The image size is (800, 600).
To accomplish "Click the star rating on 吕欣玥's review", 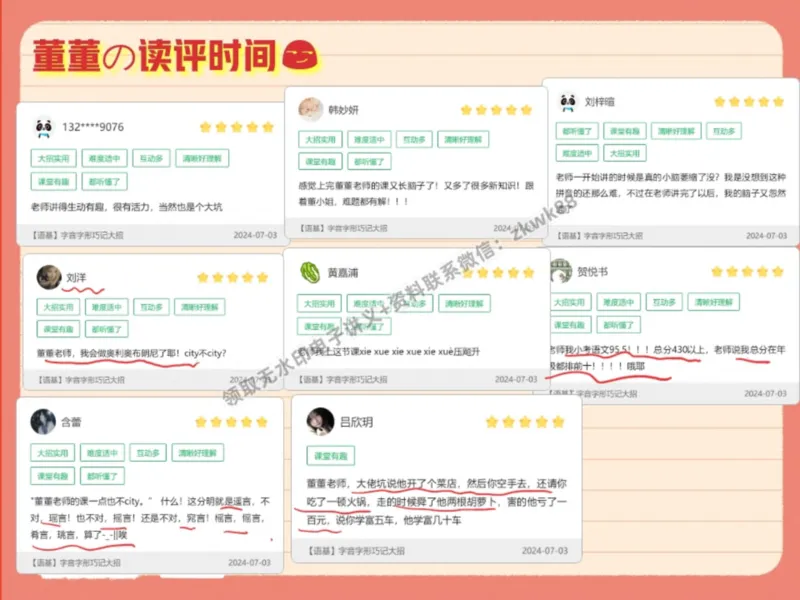I will (525, 421).
